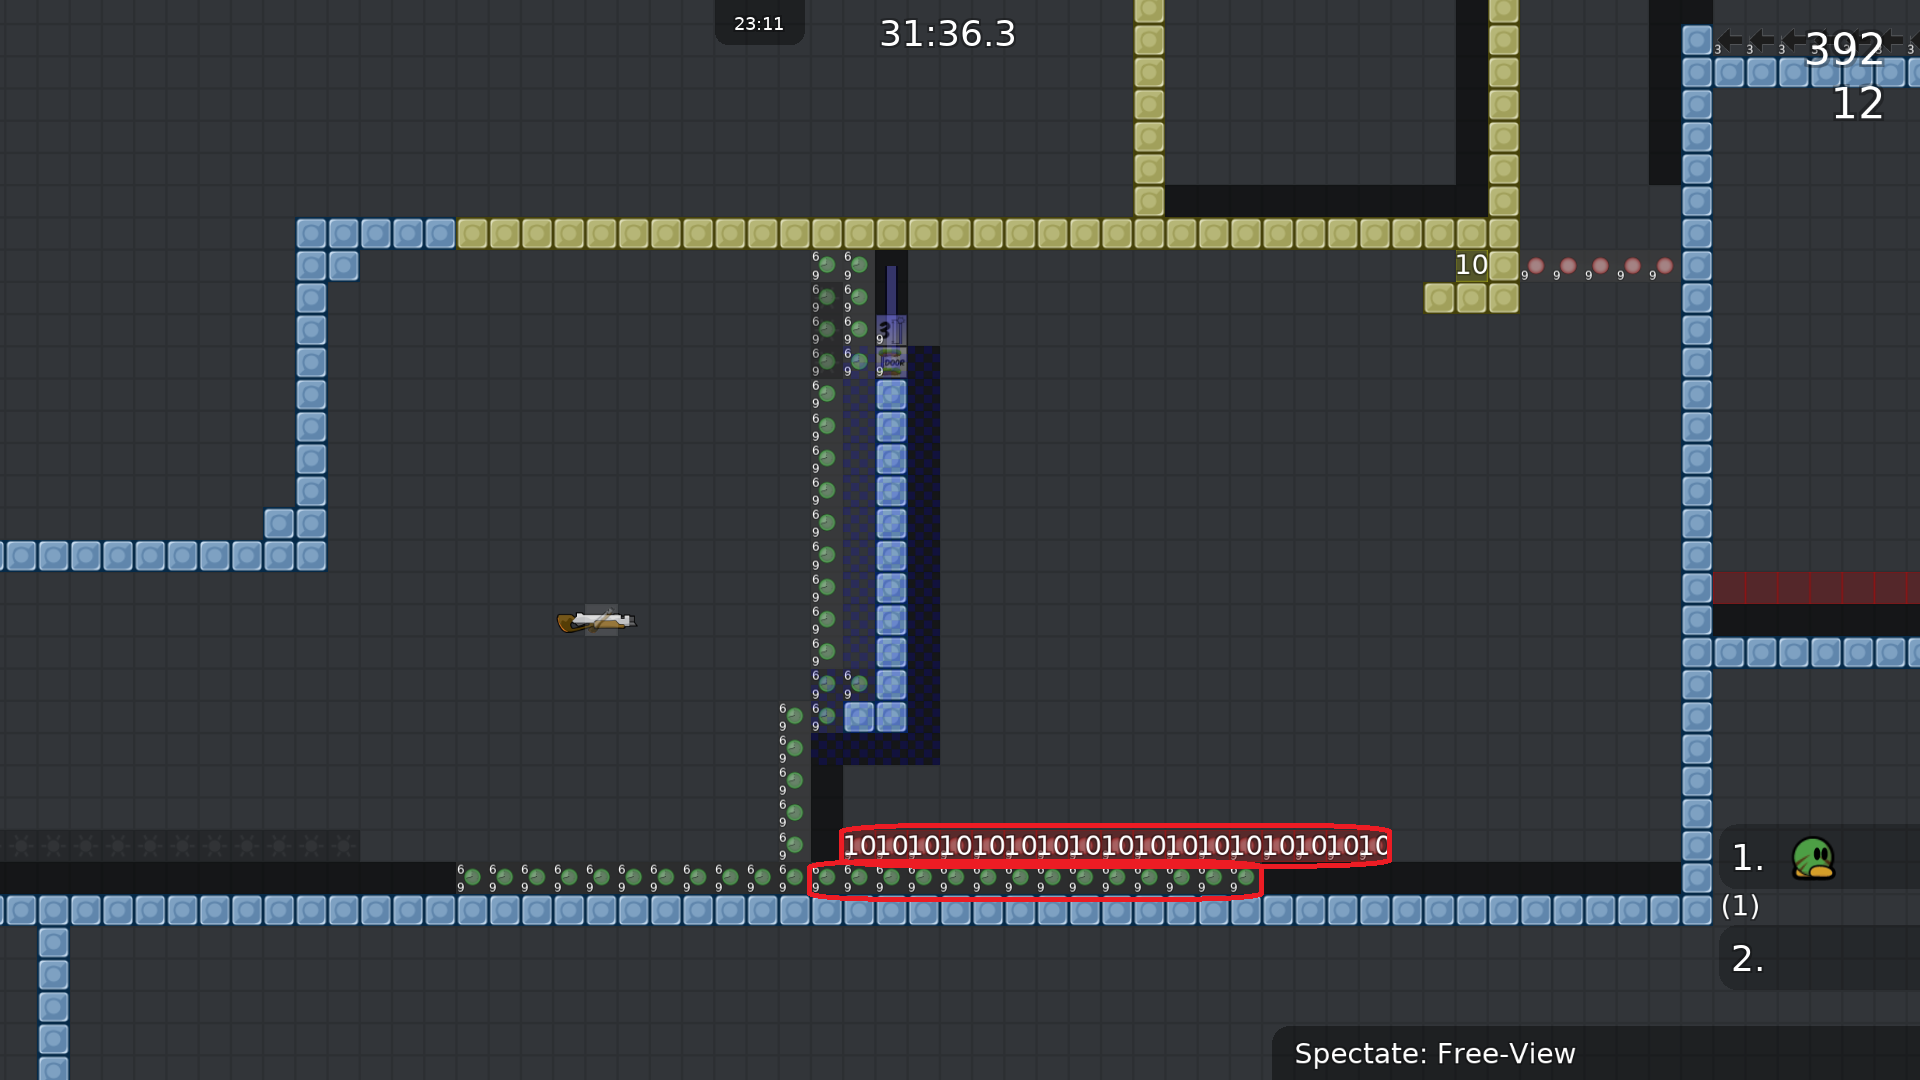Open the Spectate: Free-View bar
This screenshot has width=1920, height=1080.
1435,1053
